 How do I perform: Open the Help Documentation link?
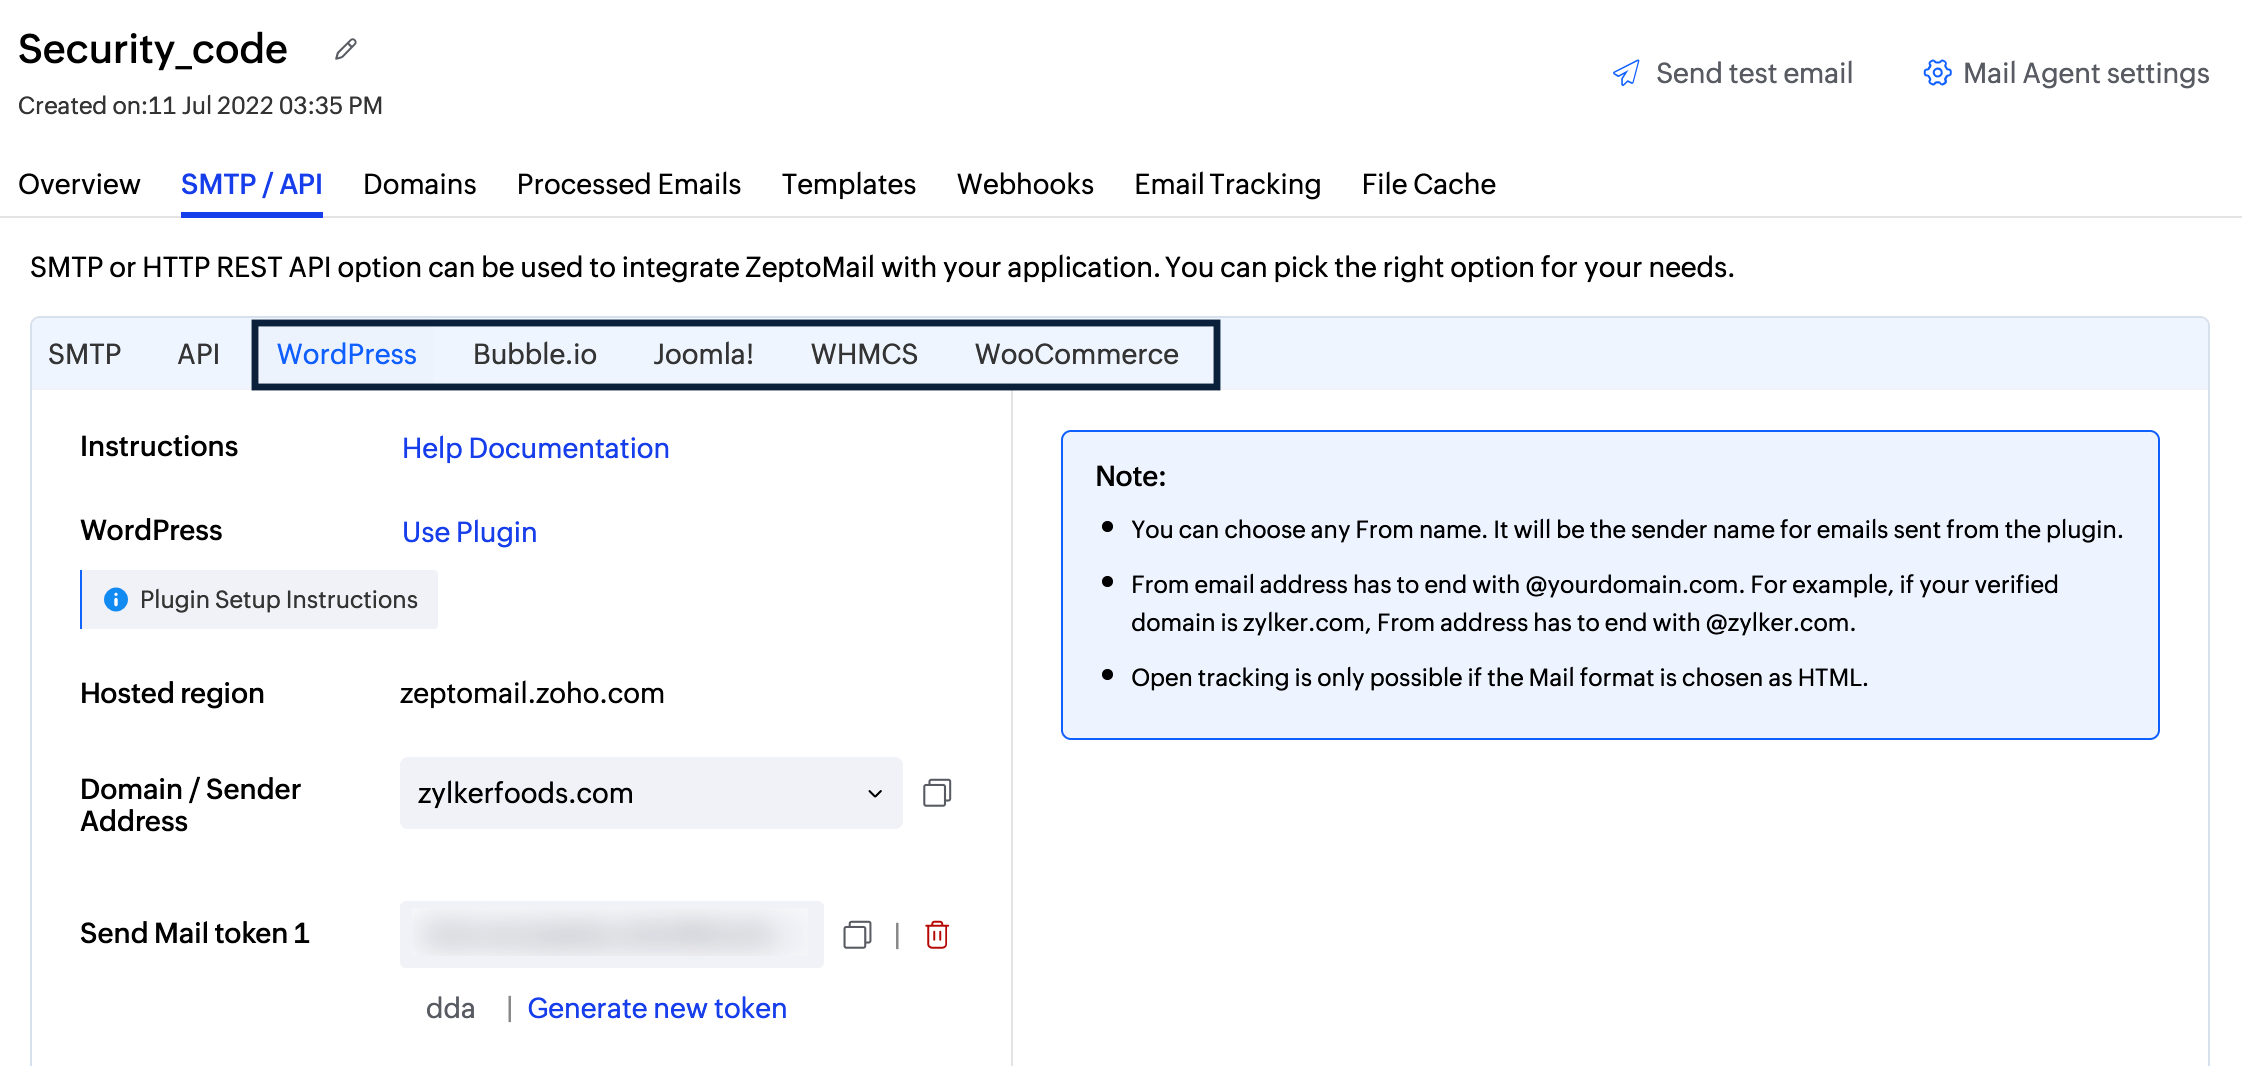(535, 448)
